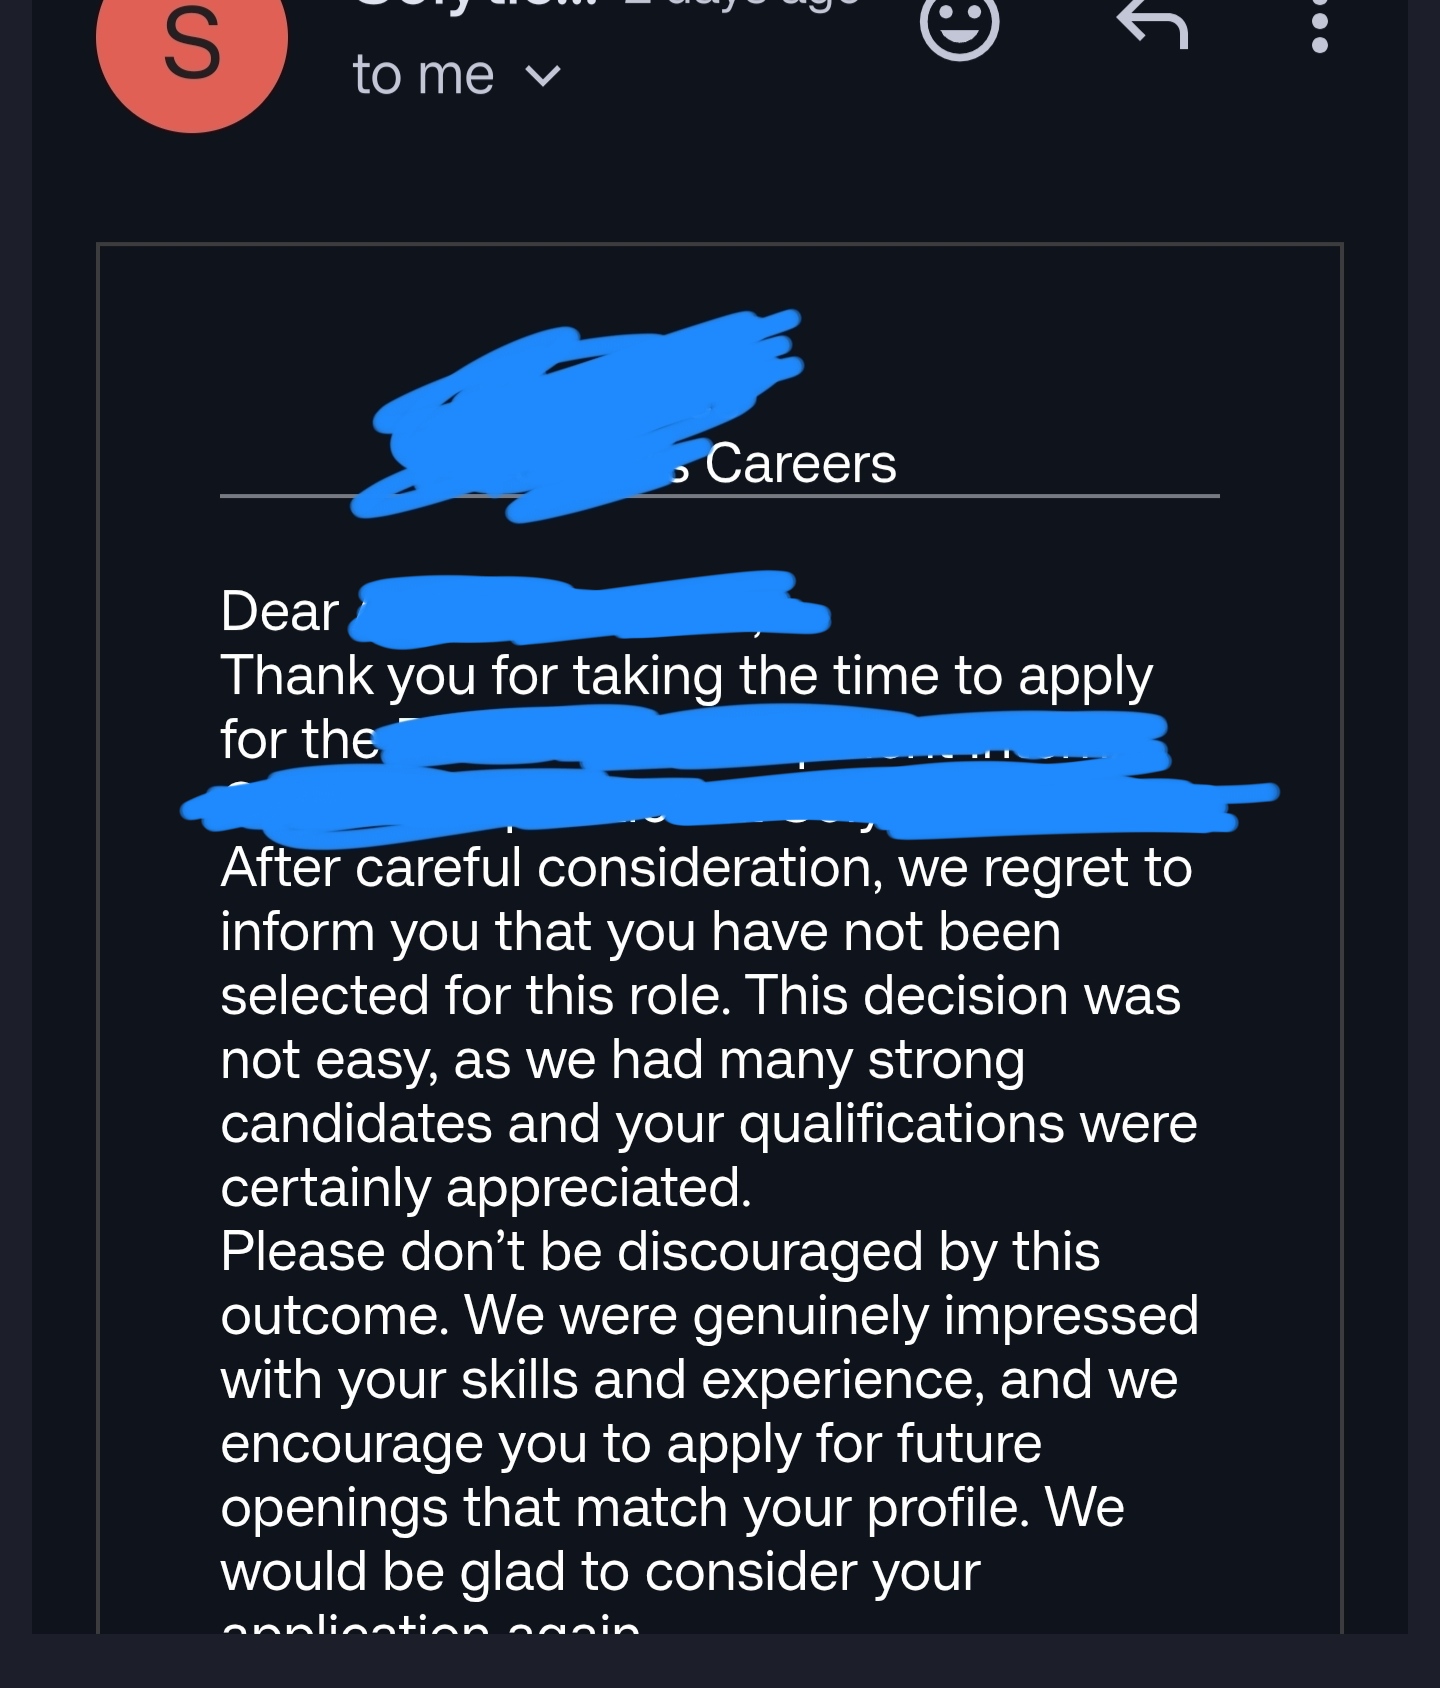This screenshot has height=1688, width=1440.
Task: Click the "Careers" heading text
Action: click(x=800, y=464)
